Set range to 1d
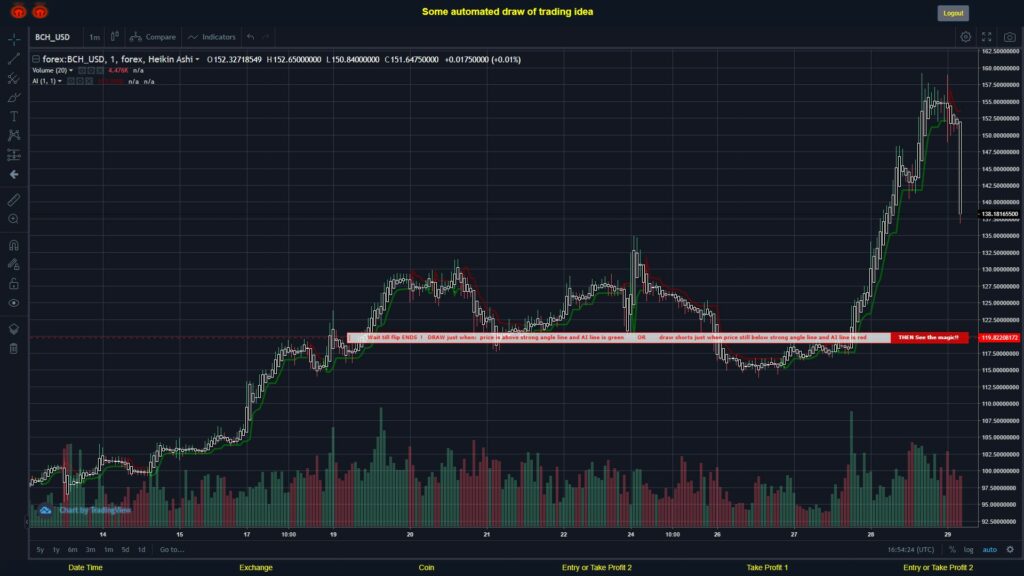Image resolution: width=1024 pixels, height=576 pixels. (141, 549)
